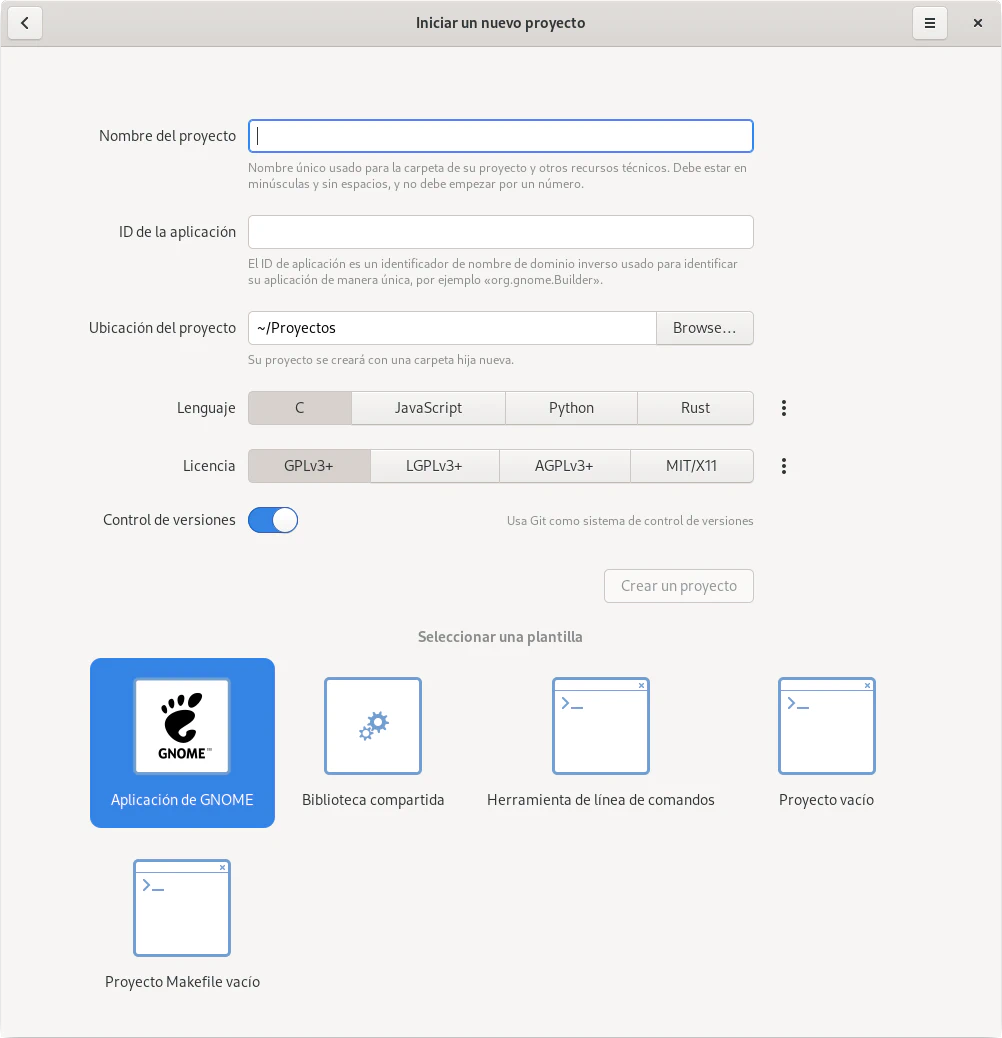Select the Proyecto vacío template icon

pos(827,726)
